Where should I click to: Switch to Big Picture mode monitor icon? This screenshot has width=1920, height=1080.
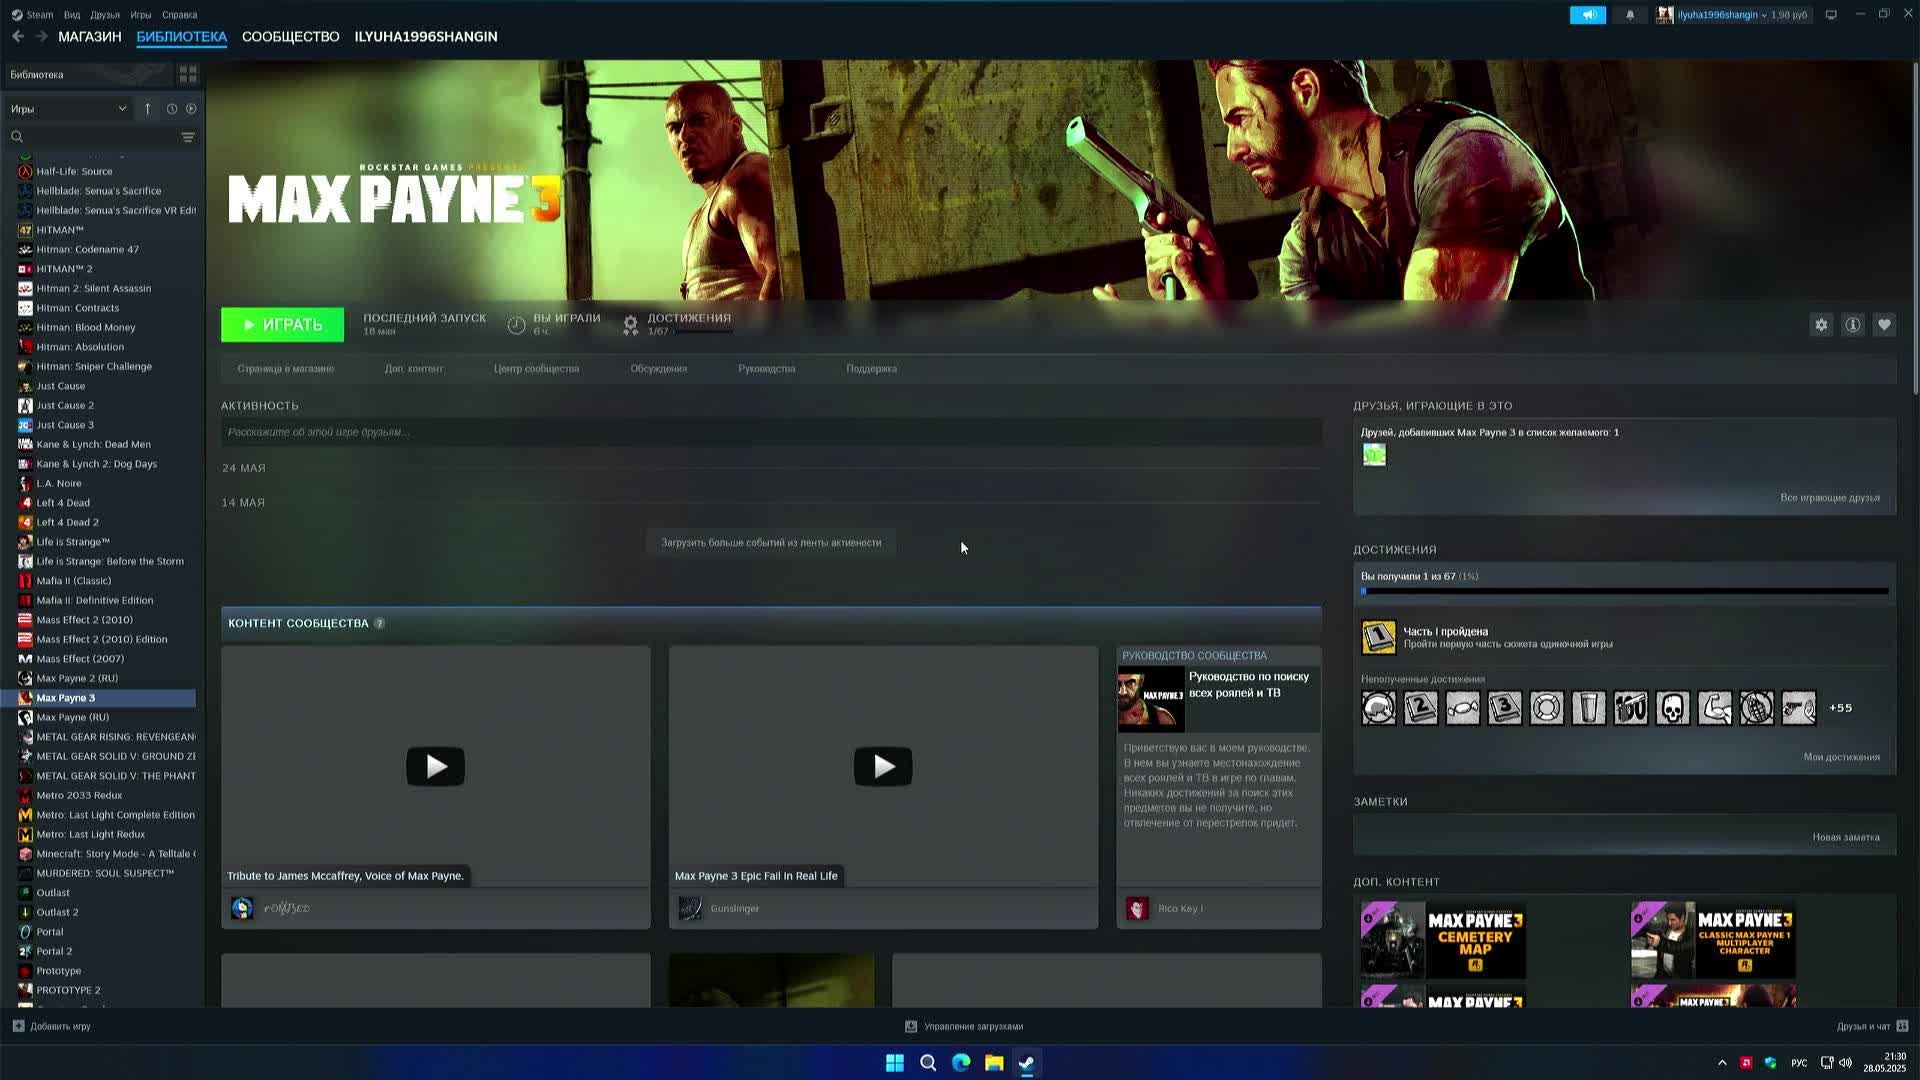[x=1831, y=15]
